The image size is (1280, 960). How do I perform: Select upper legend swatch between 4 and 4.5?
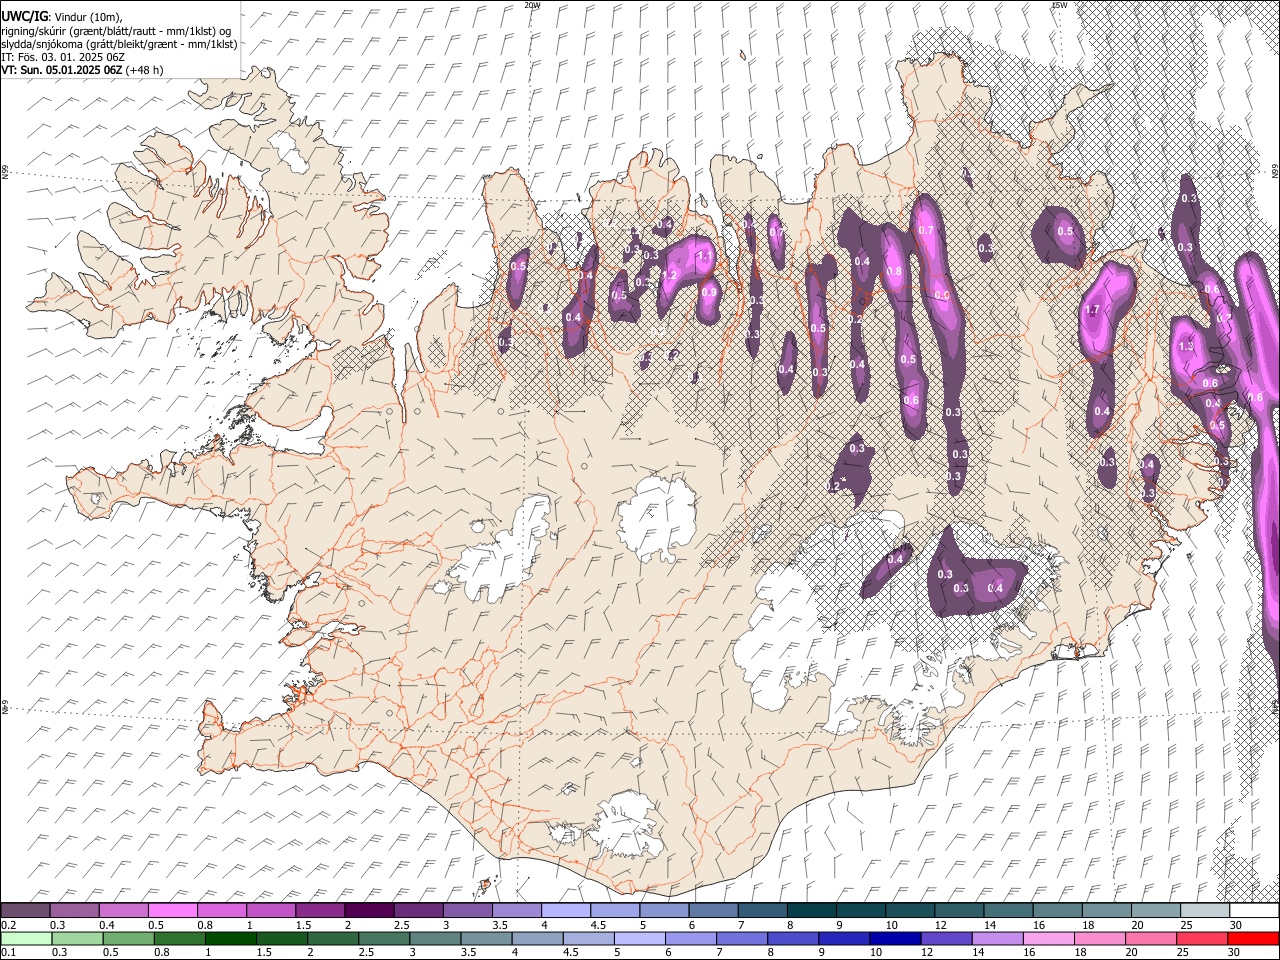565,911
